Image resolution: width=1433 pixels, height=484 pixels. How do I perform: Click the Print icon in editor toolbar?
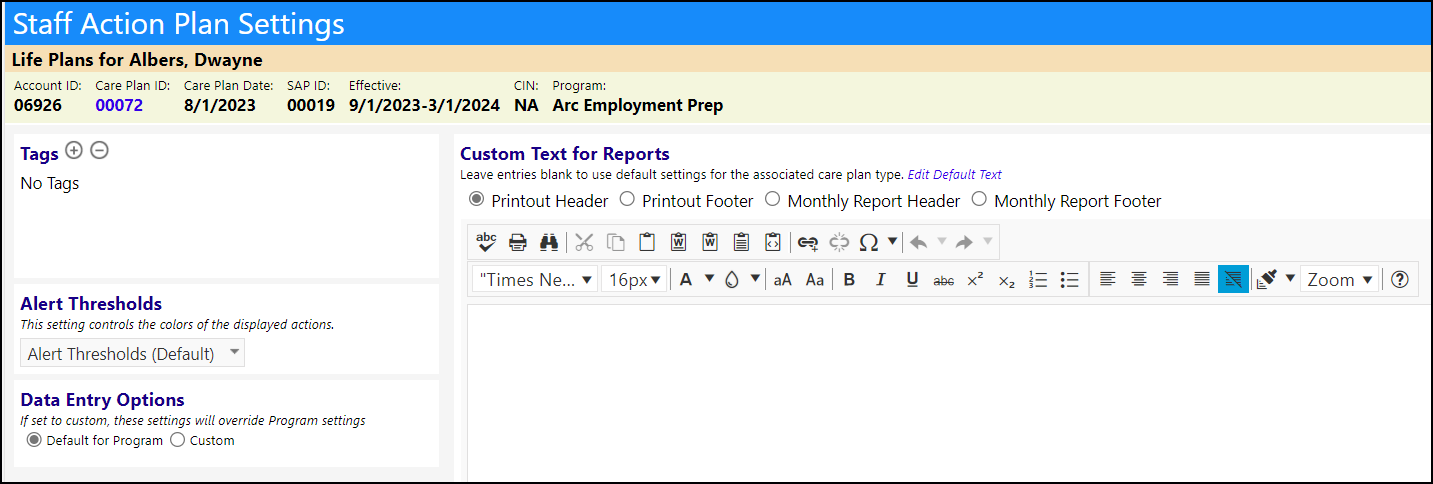(x=518, y=241)
